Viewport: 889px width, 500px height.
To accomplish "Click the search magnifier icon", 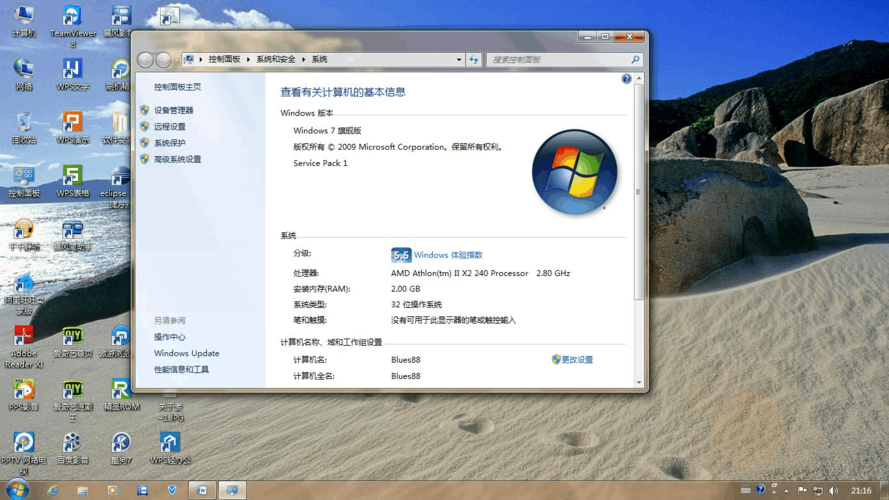I will tap(635, 60).
